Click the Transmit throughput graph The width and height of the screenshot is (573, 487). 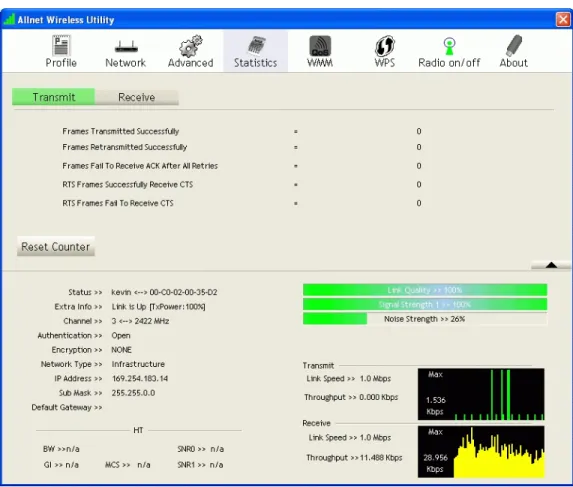coord(481,394)
